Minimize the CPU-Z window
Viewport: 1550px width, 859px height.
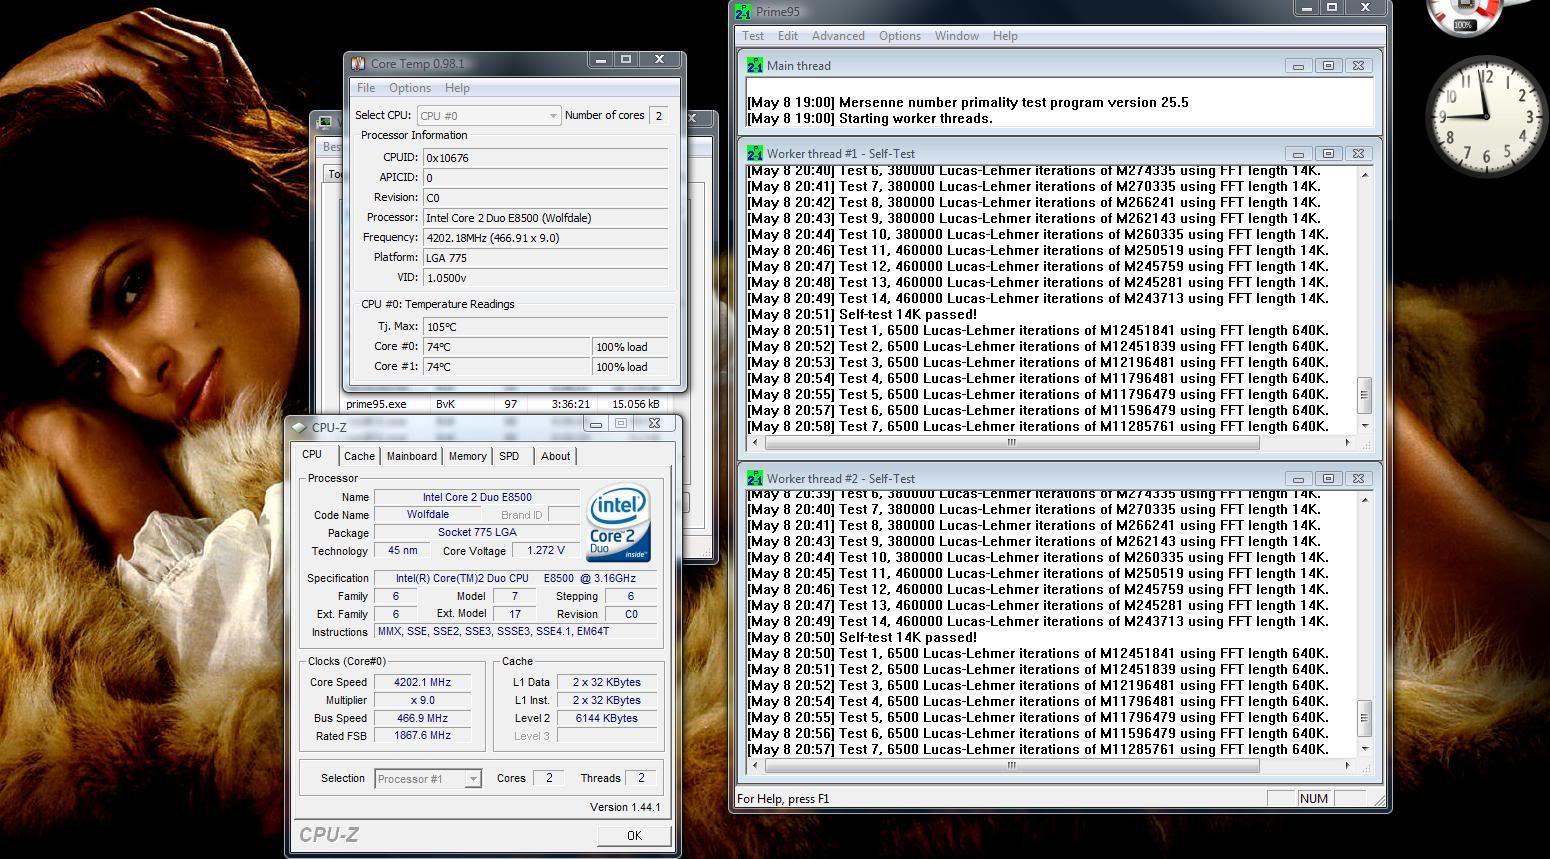click(x=595, y=425)
